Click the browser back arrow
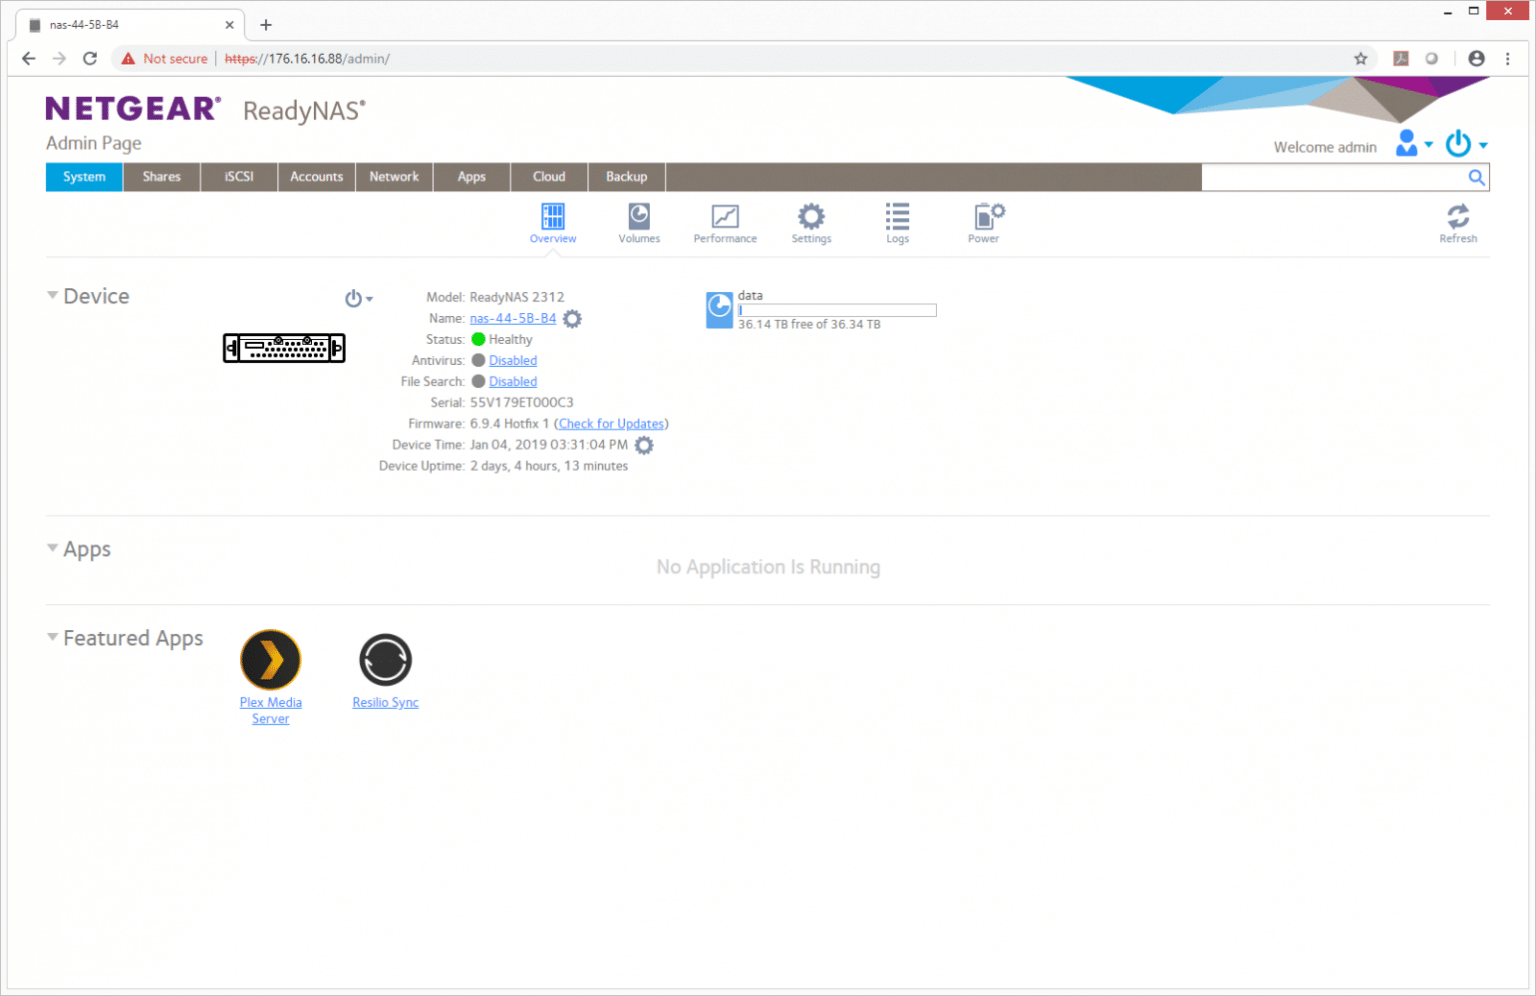The height and width of the screenshot is (996, 1536). (x=28, y=58)
